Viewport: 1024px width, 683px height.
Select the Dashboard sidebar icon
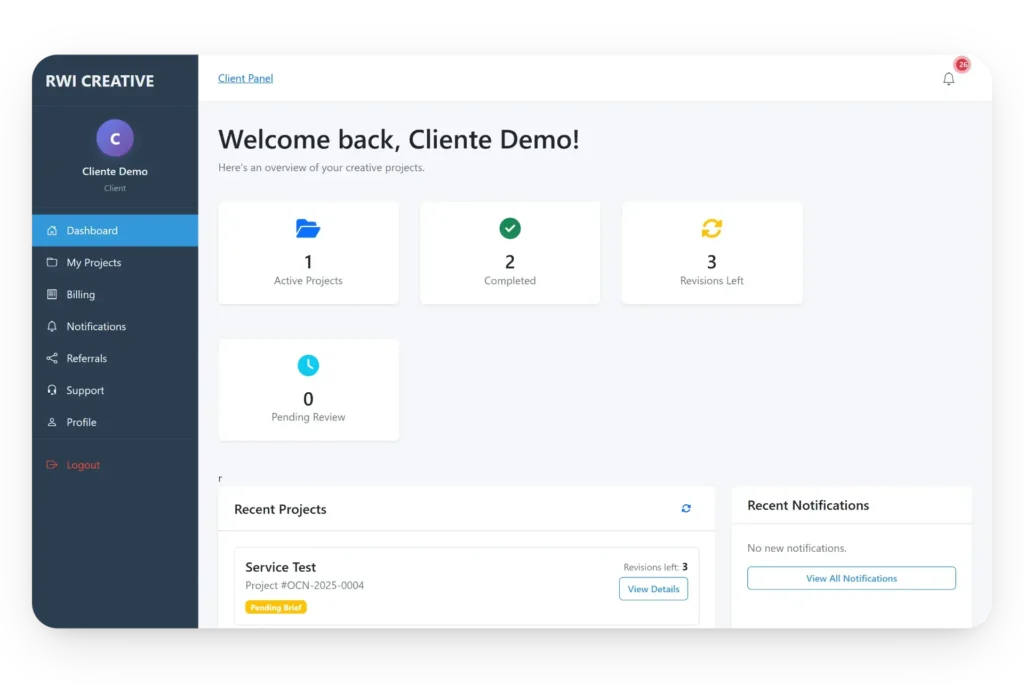51,230
